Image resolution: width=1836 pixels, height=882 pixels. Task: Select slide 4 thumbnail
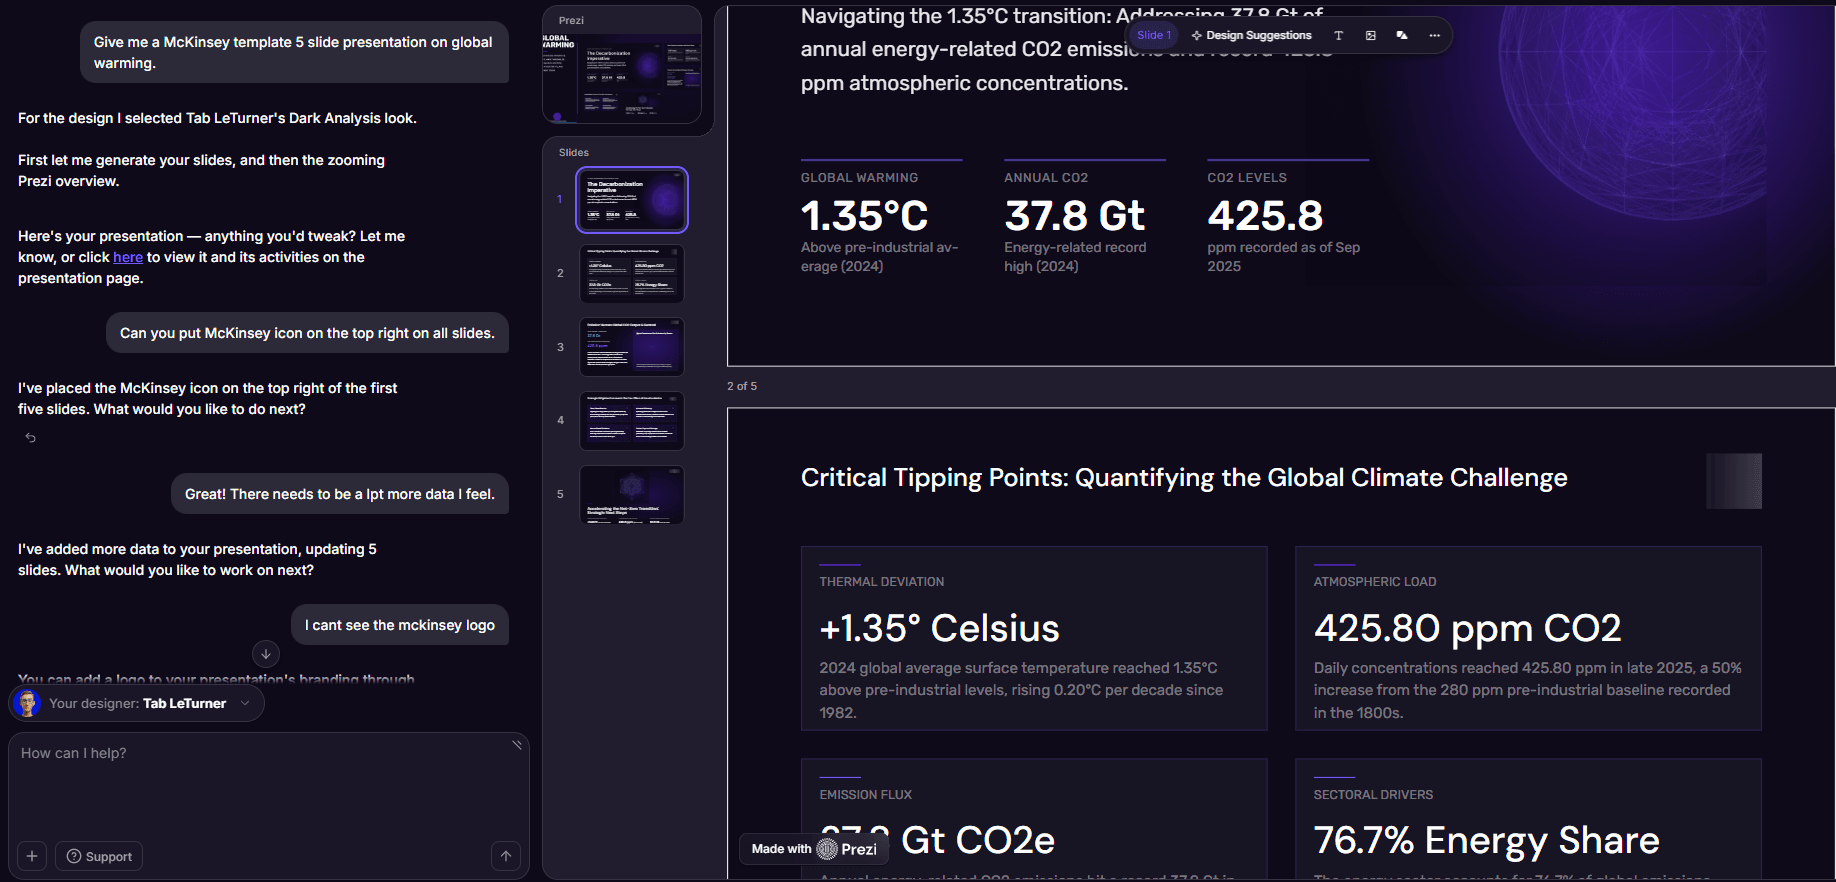[x=632, y=421]
